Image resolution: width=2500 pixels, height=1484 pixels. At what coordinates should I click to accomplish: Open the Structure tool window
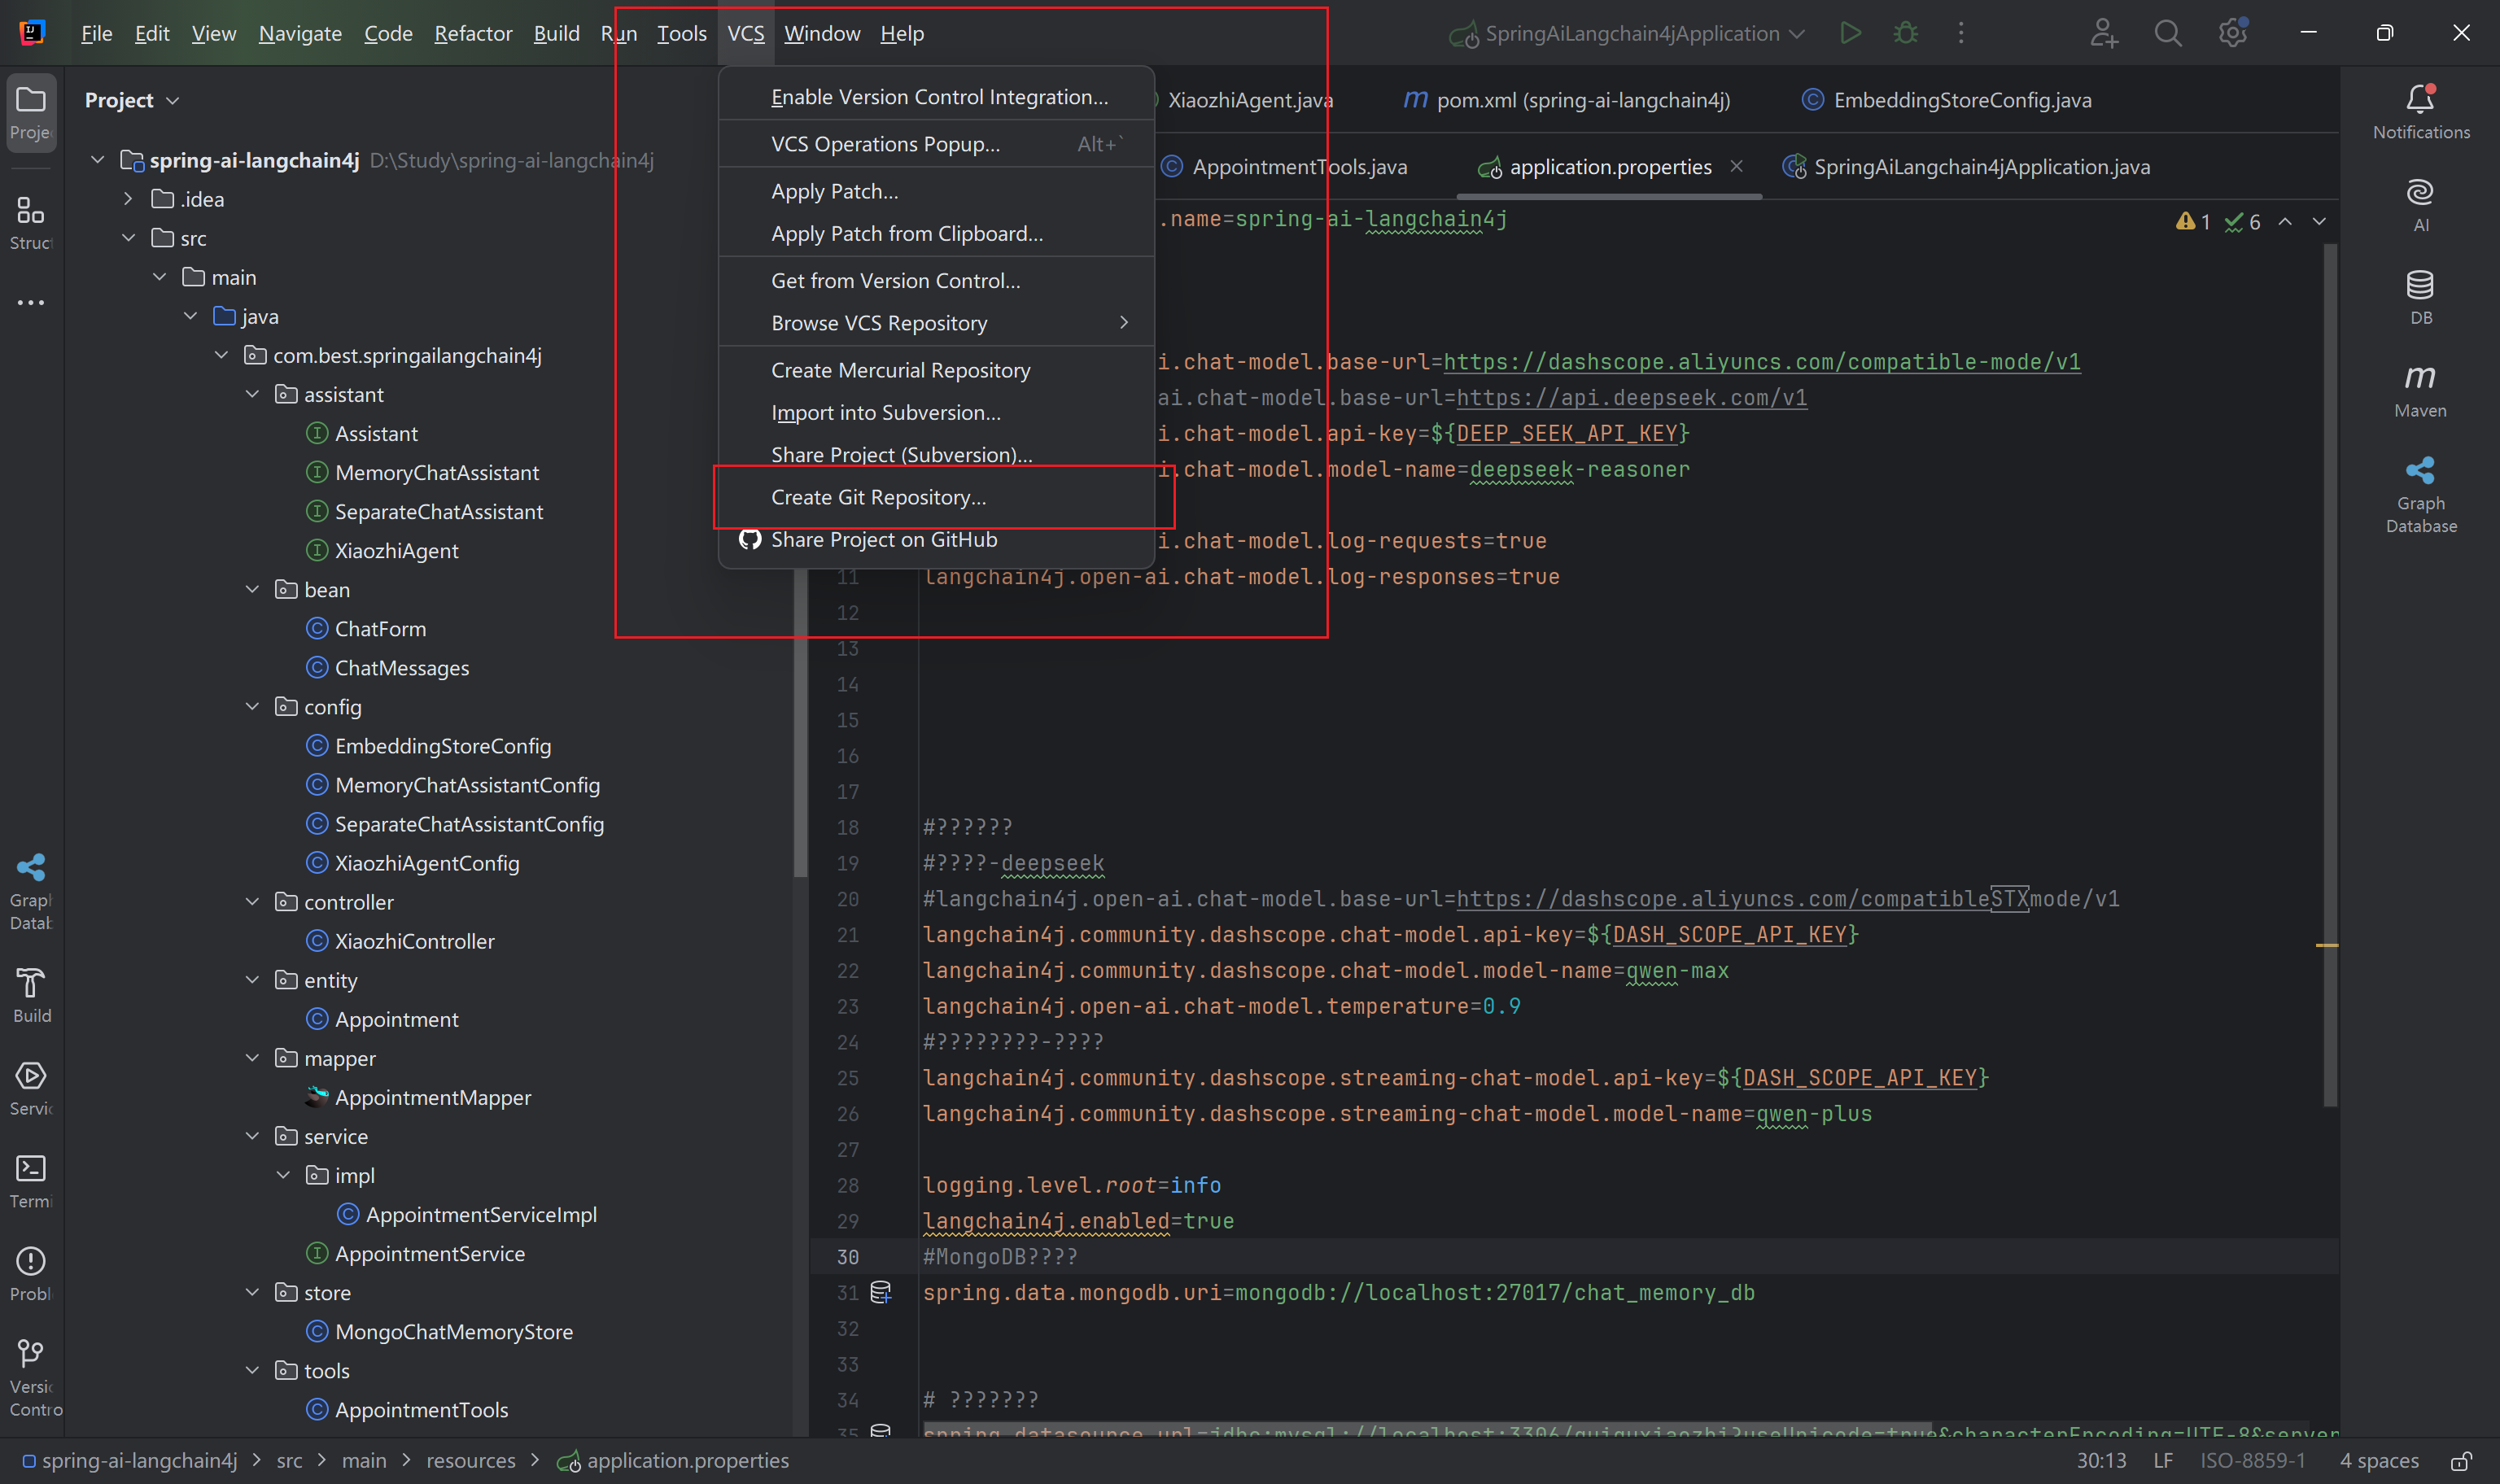pos(31,221)
